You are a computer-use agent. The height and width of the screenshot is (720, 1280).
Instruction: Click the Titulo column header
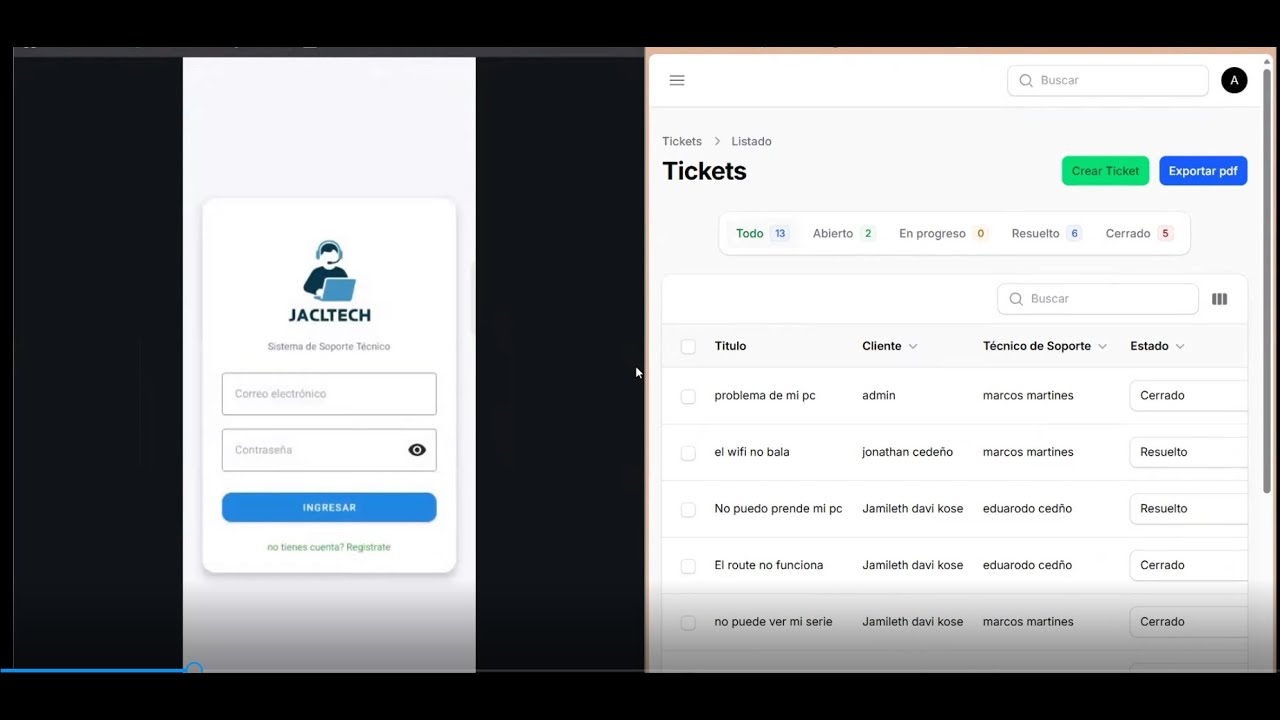pyautogui.click(x=730, y=346)
